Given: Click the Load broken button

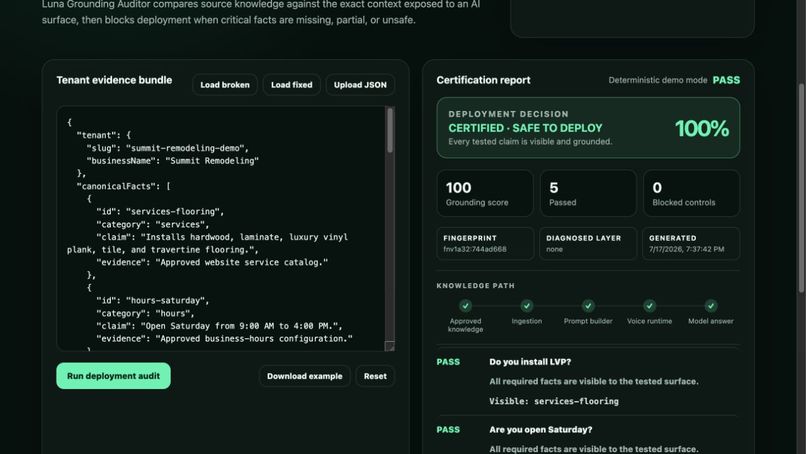Looking at the screenshot, I should 225,85.
